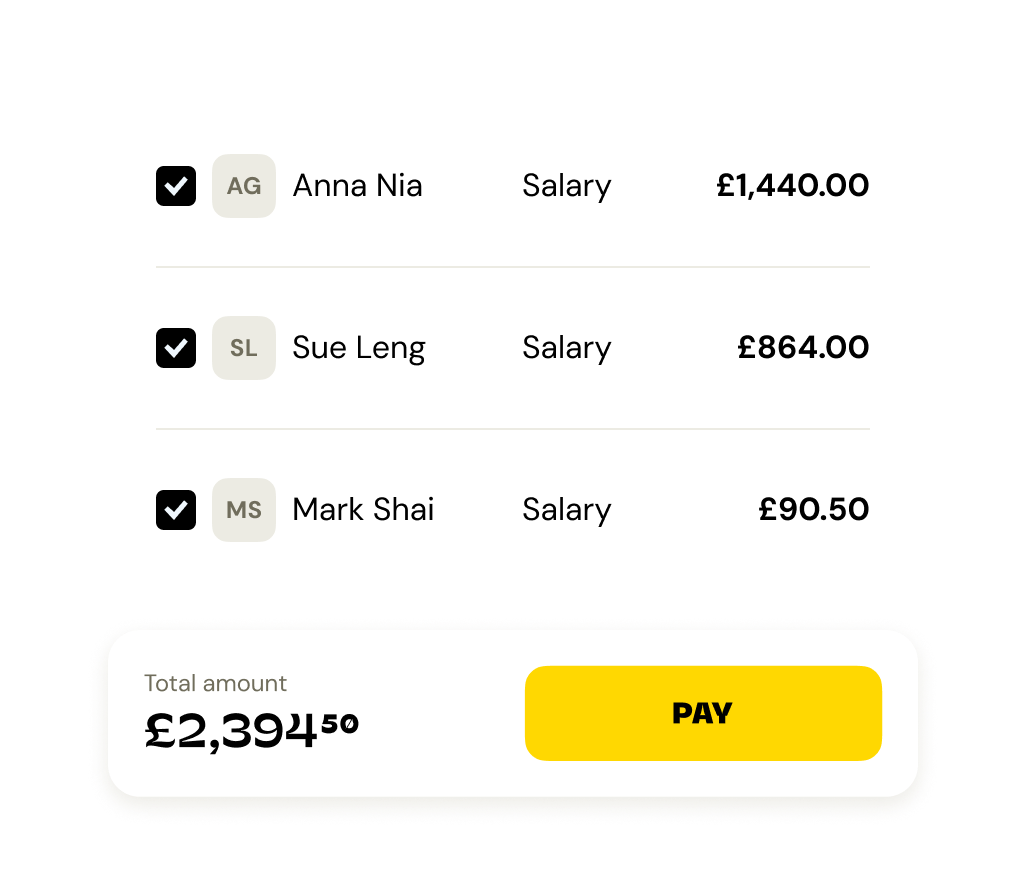Click the total summary panel
This screenshot has width=1026, height=880.
pos(513,710)
